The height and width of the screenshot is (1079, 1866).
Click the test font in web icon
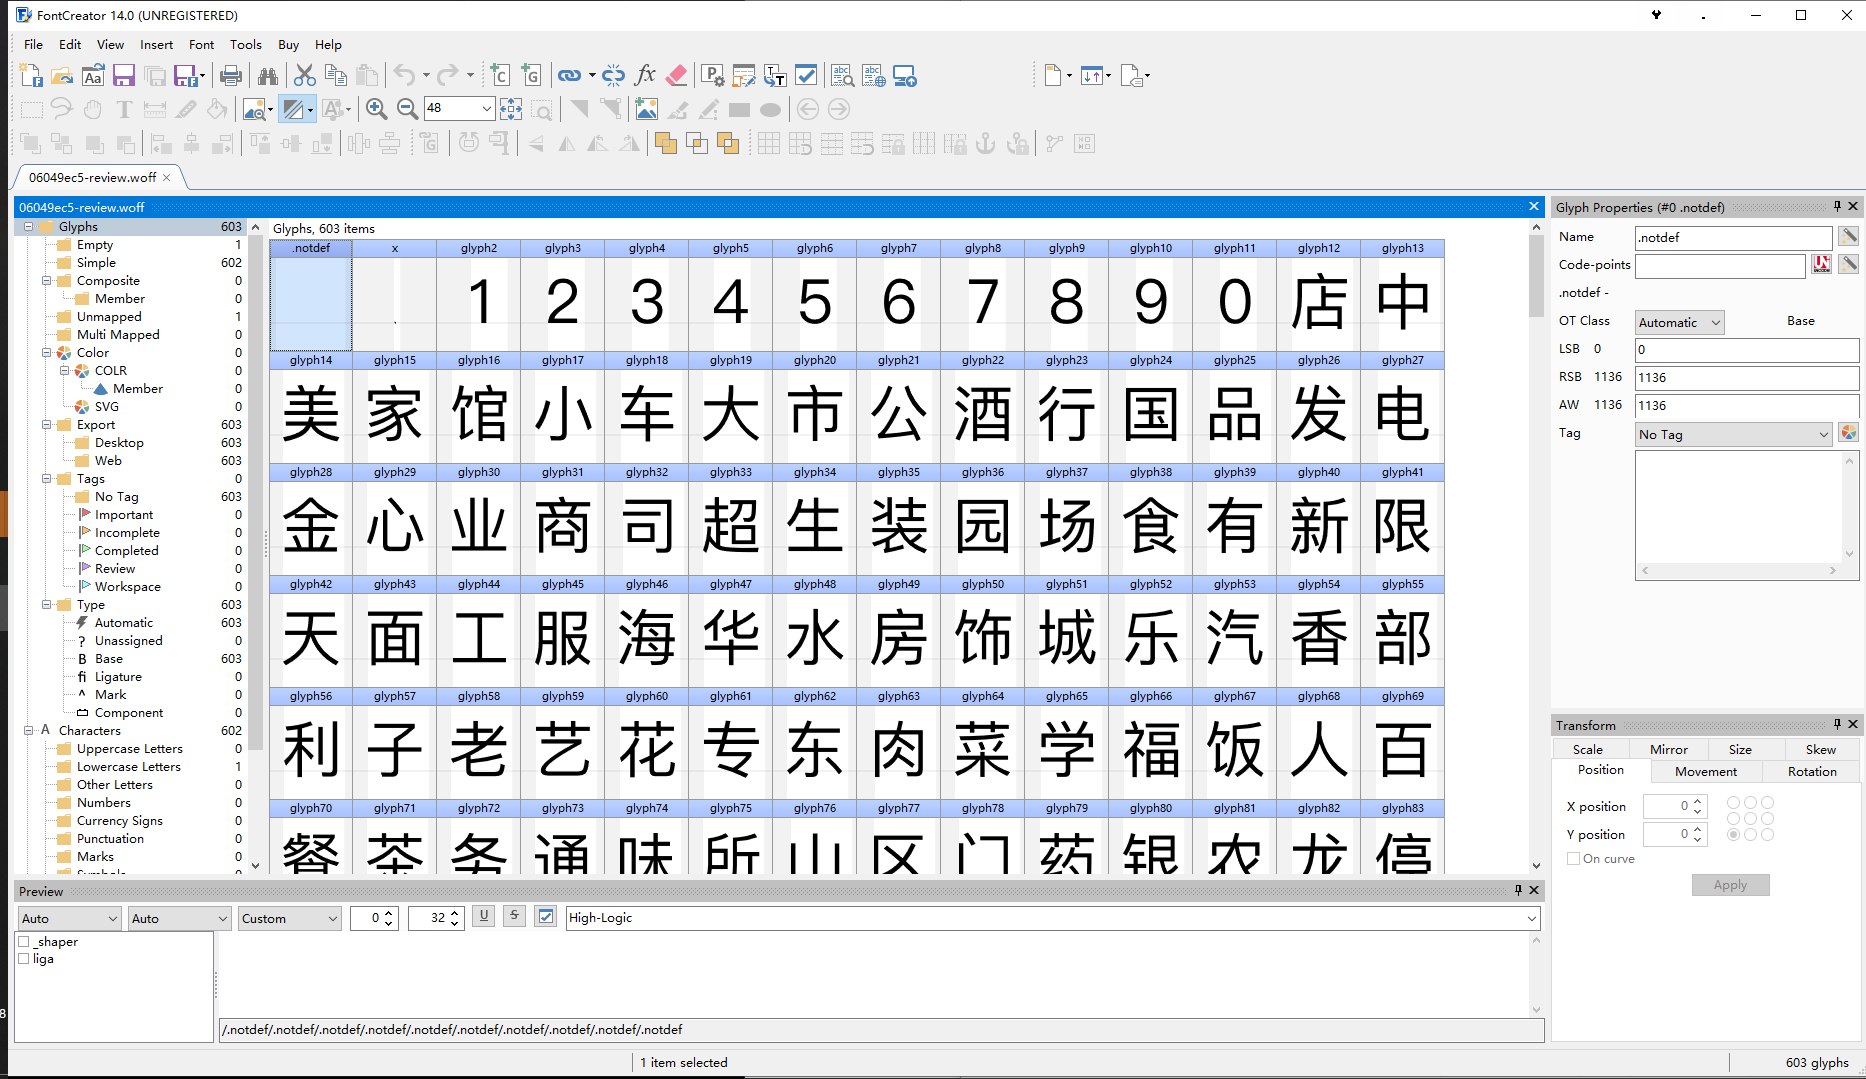[874, 76]
